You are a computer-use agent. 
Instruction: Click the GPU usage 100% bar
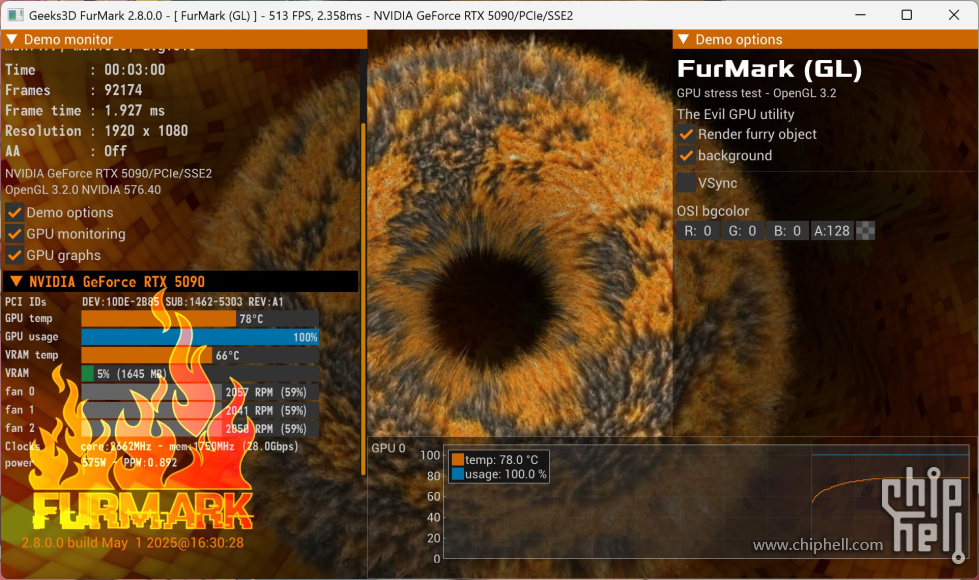click(x=200, y=337)
